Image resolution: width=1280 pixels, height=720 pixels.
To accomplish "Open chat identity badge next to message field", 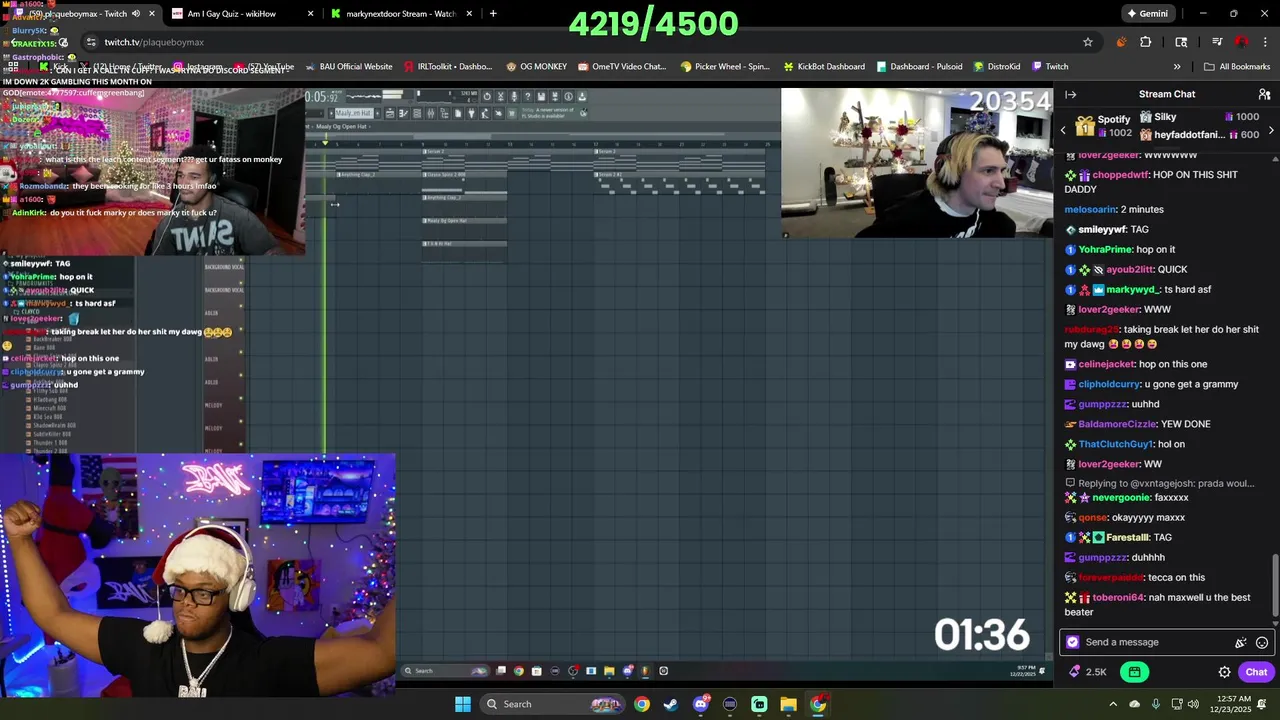I will [x=1073, y=642].
